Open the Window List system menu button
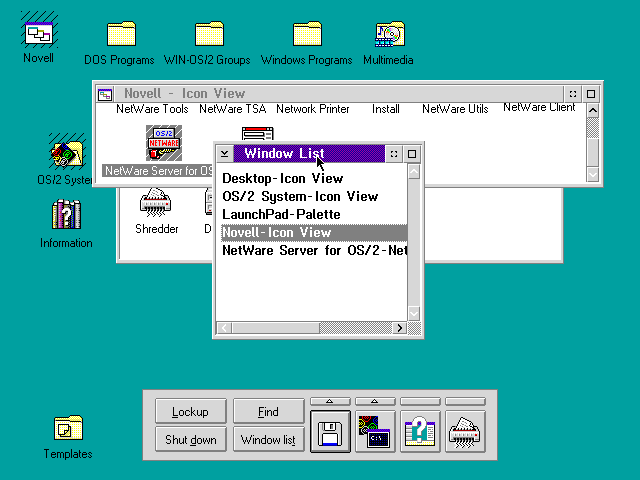This screenshot has height=480, width=640. point(224,154)
